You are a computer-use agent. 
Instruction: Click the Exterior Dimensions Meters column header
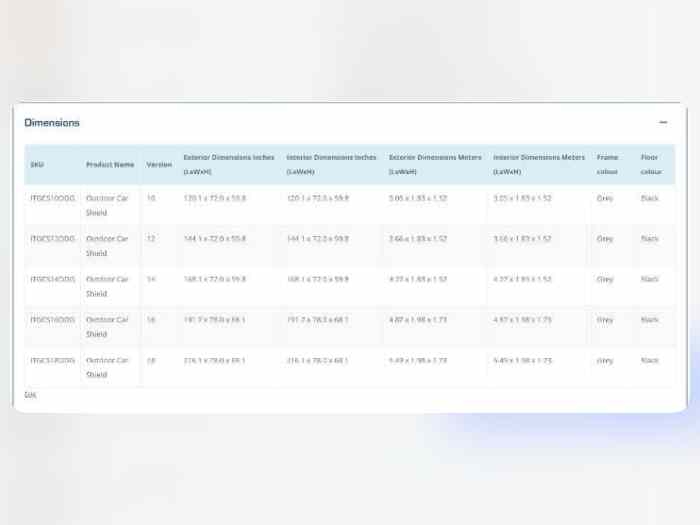point(435,164)
